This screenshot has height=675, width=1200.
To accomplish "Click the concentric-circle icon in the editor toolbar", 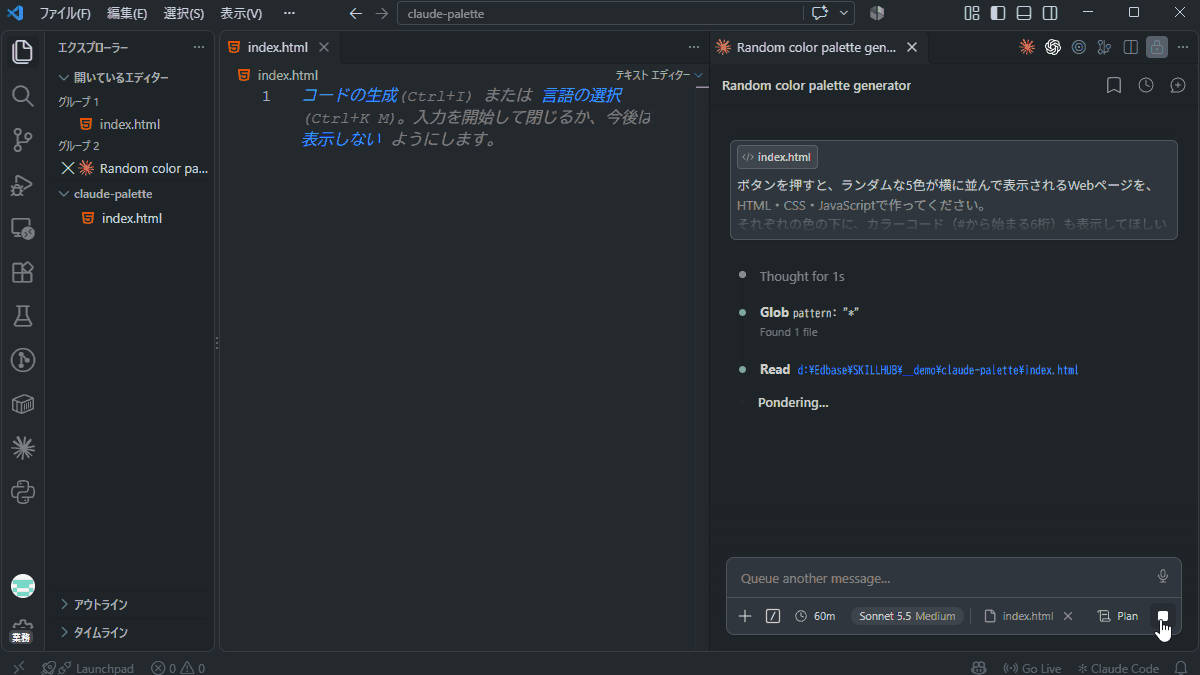I will click(x=1078, y=47).
